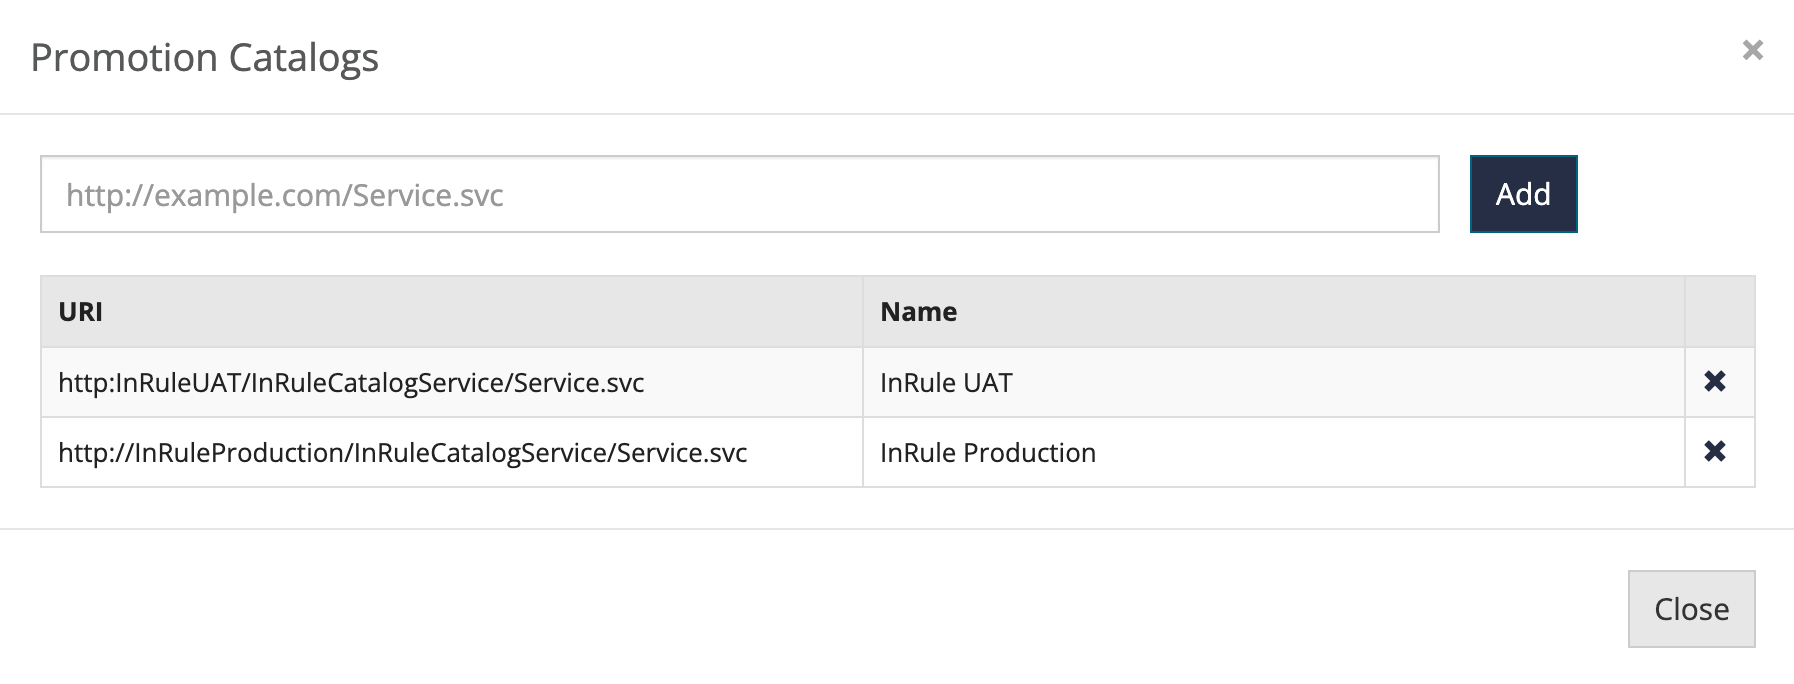Click the InRule UAT name cell
The height and width of the screenshot is (684, 1794).
[946, 383]
